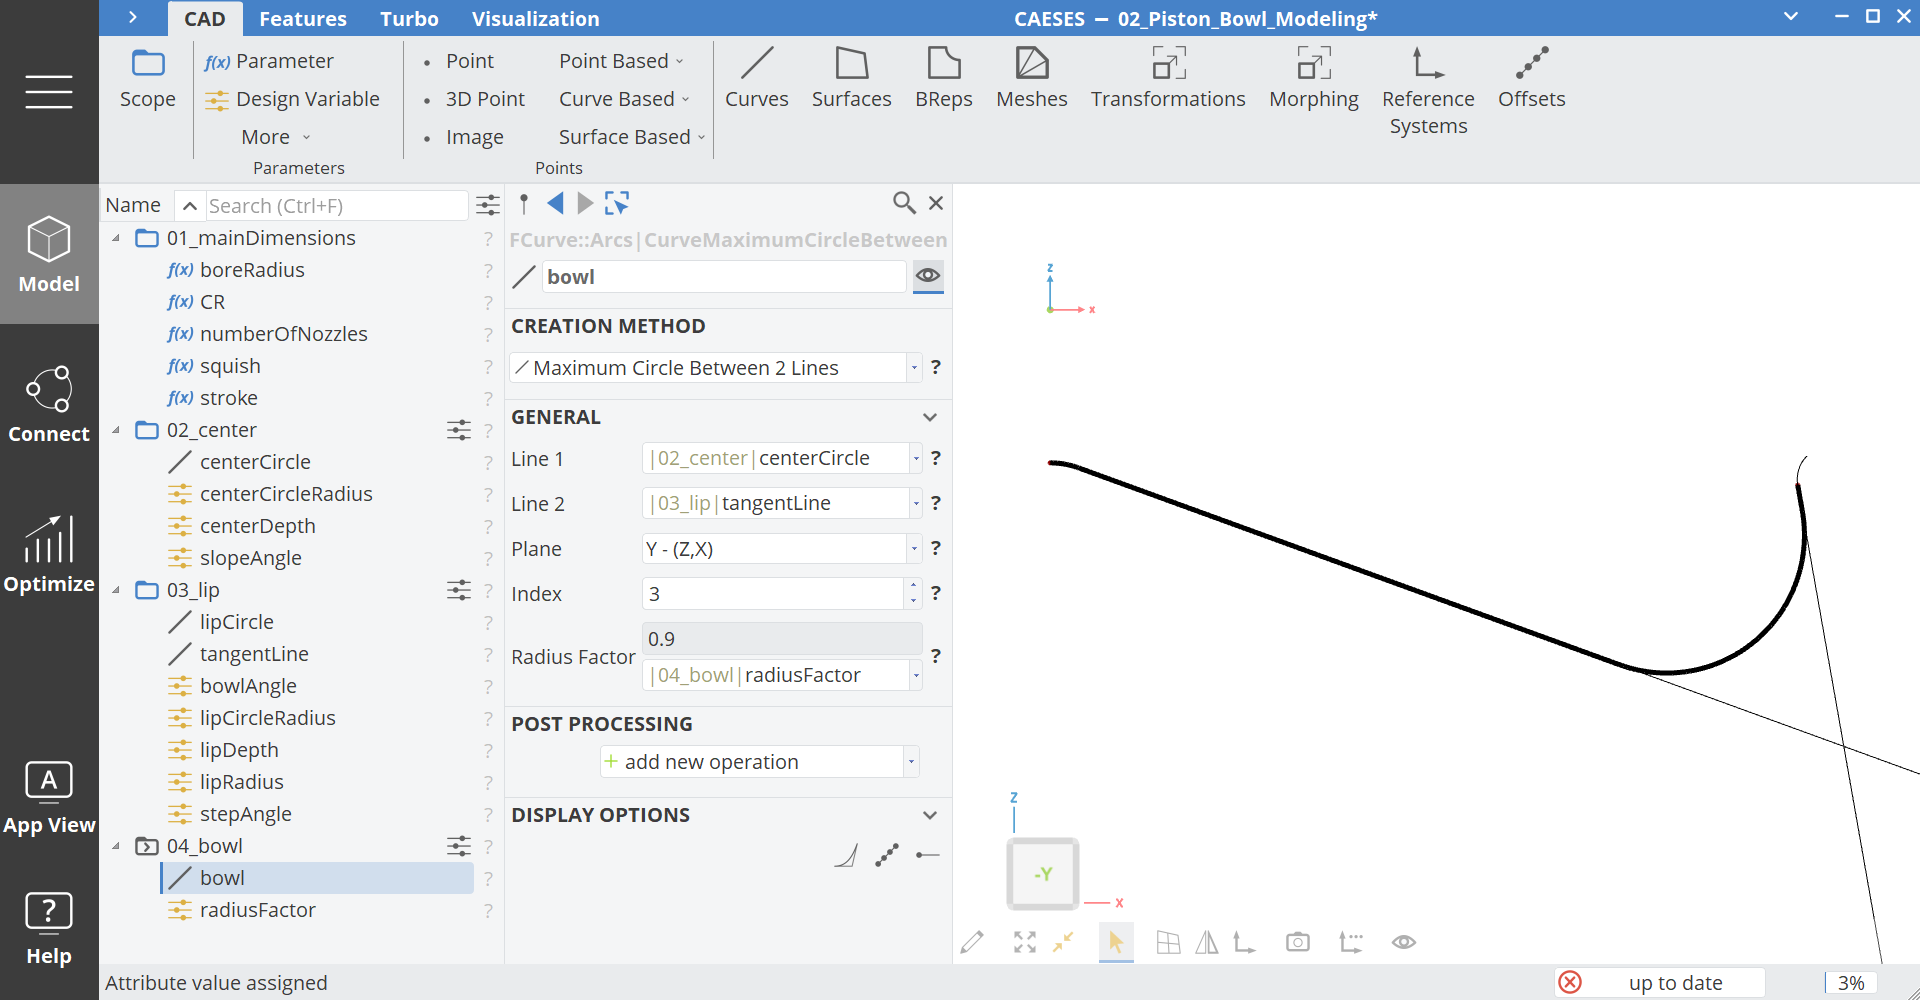The image size is (1920, 1000).
Task: Switch to the CAD tab
Action: point(205,19)
